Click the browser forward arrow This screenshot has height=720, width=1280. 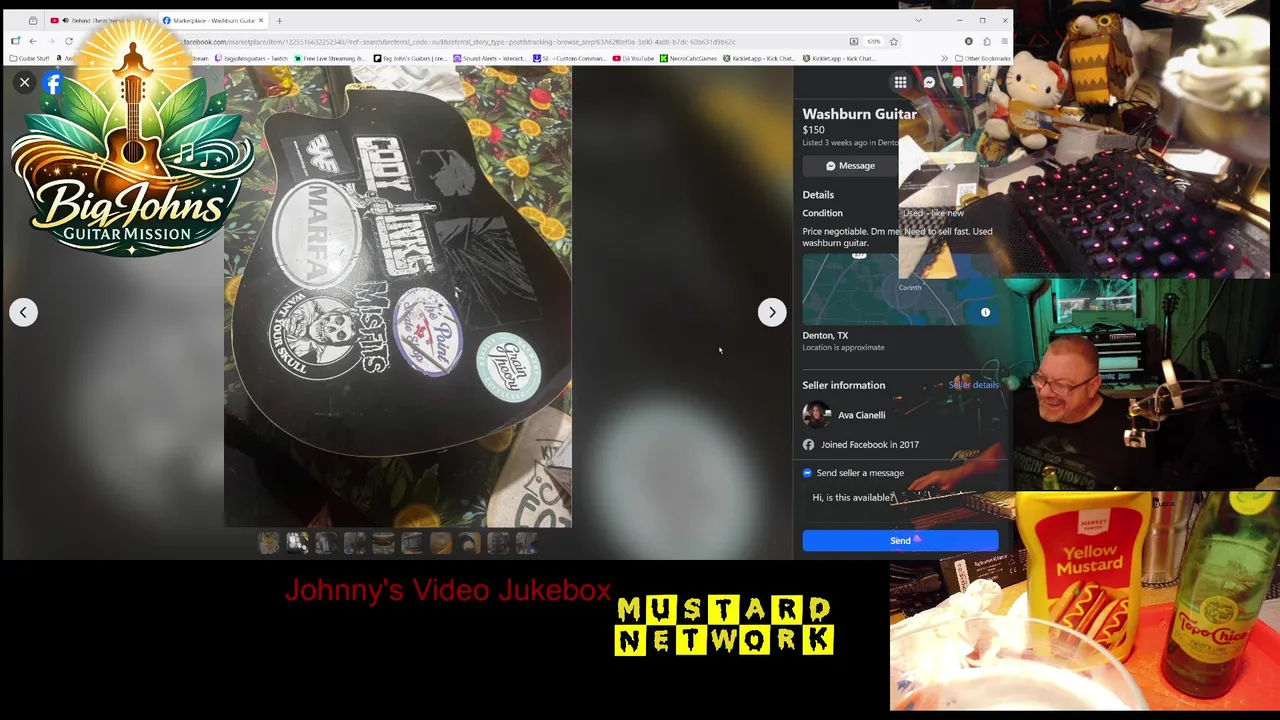click(x=51, y=41)
